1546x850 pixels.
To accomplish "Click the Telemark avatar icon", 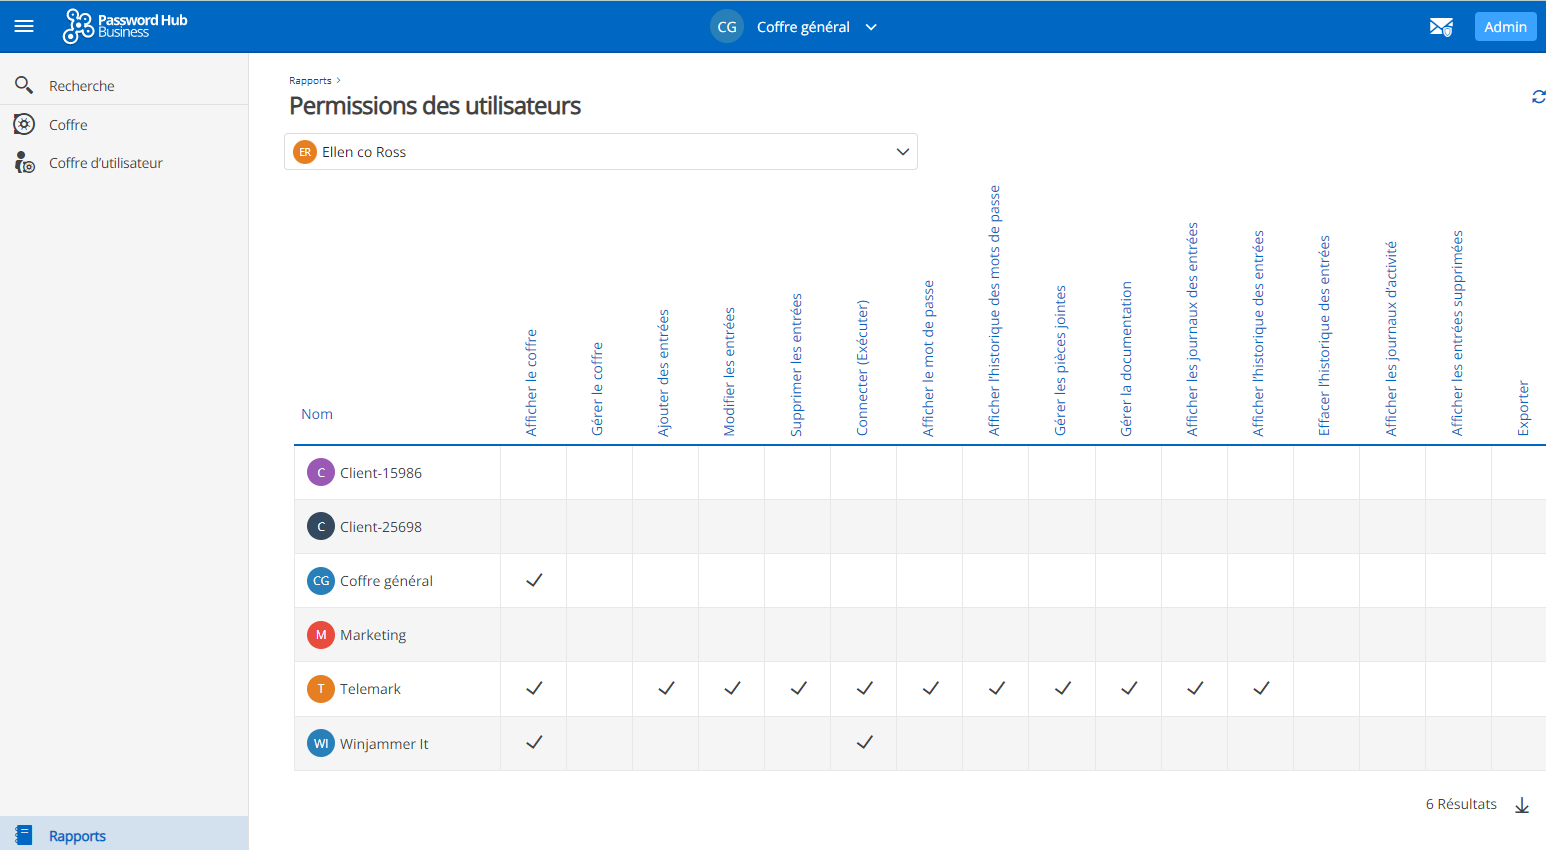I will pos(320,689).
